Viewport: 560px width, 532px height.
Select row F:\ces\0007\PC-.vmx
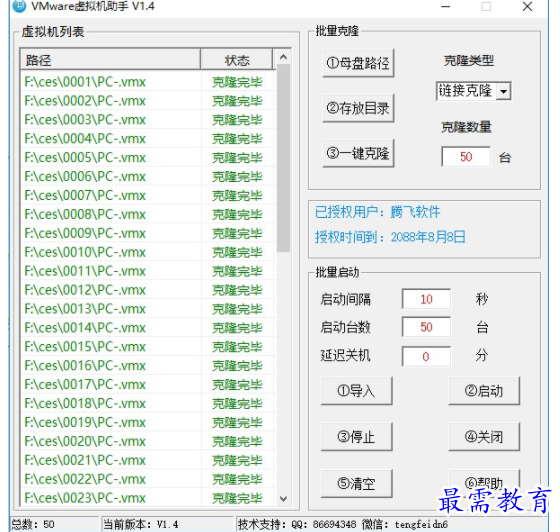click(x=148, y=196)
